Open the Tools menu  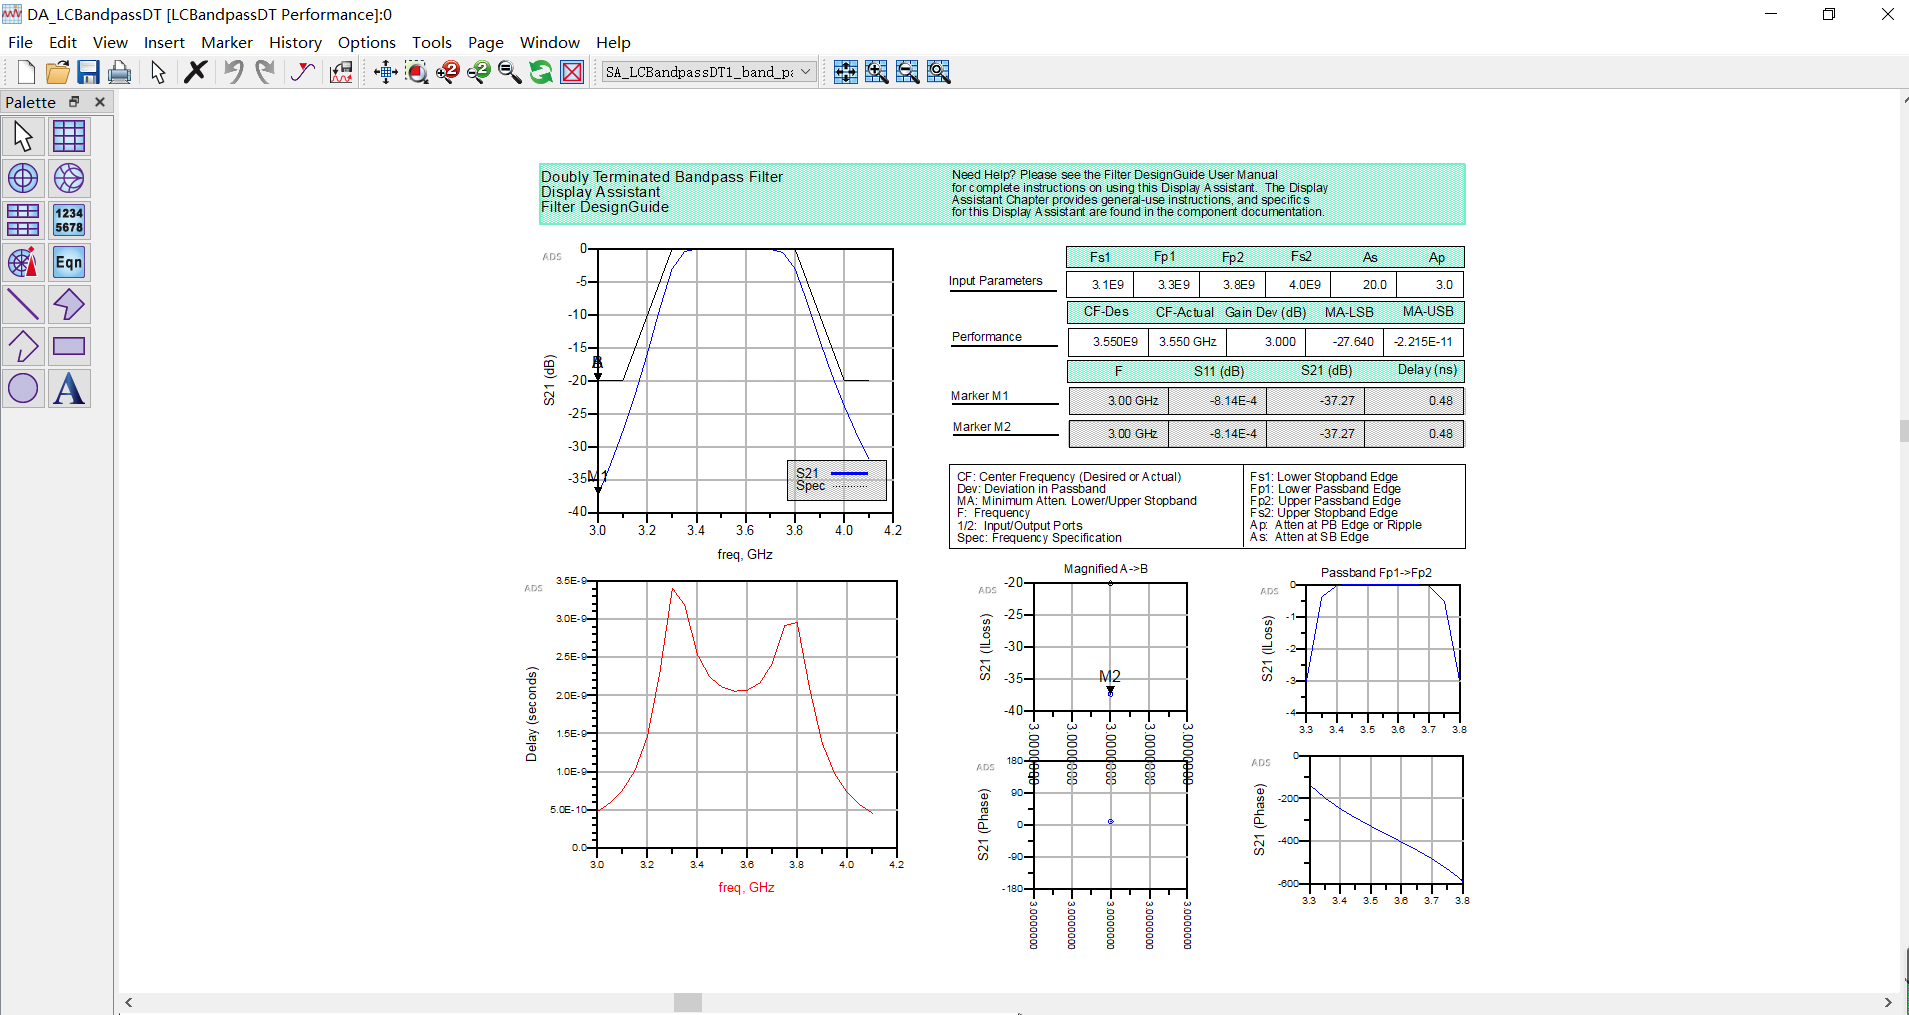click(x=432, y=42)
